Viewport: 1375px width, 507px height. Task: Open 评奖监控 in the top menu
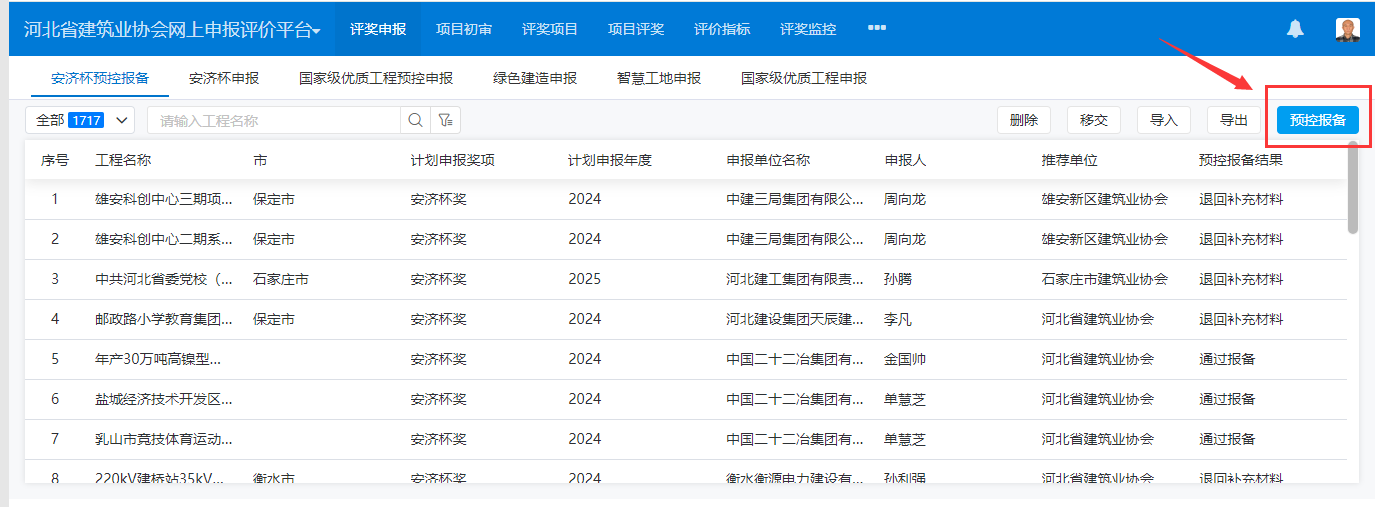(x=808, y=29)
